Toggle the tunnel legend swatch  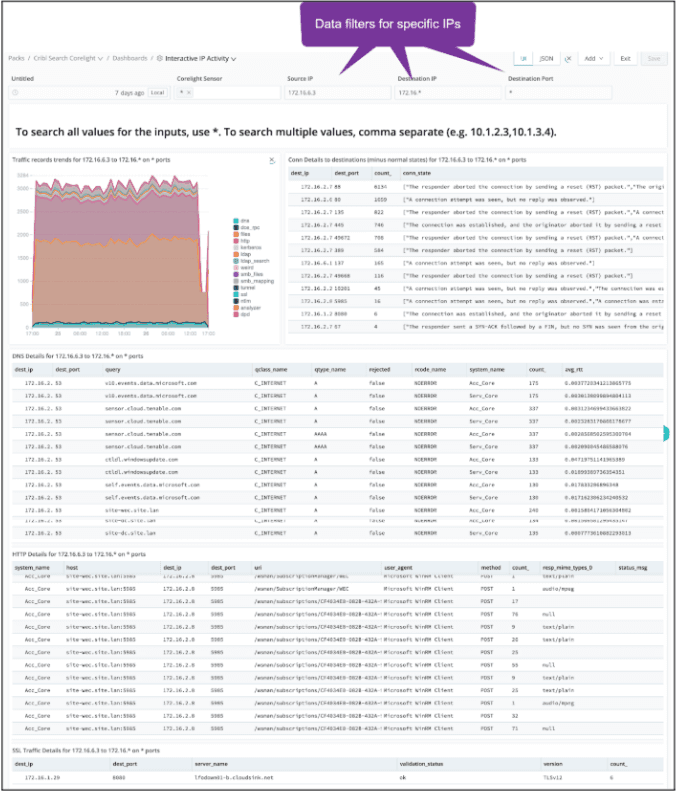tap(236, 288)
